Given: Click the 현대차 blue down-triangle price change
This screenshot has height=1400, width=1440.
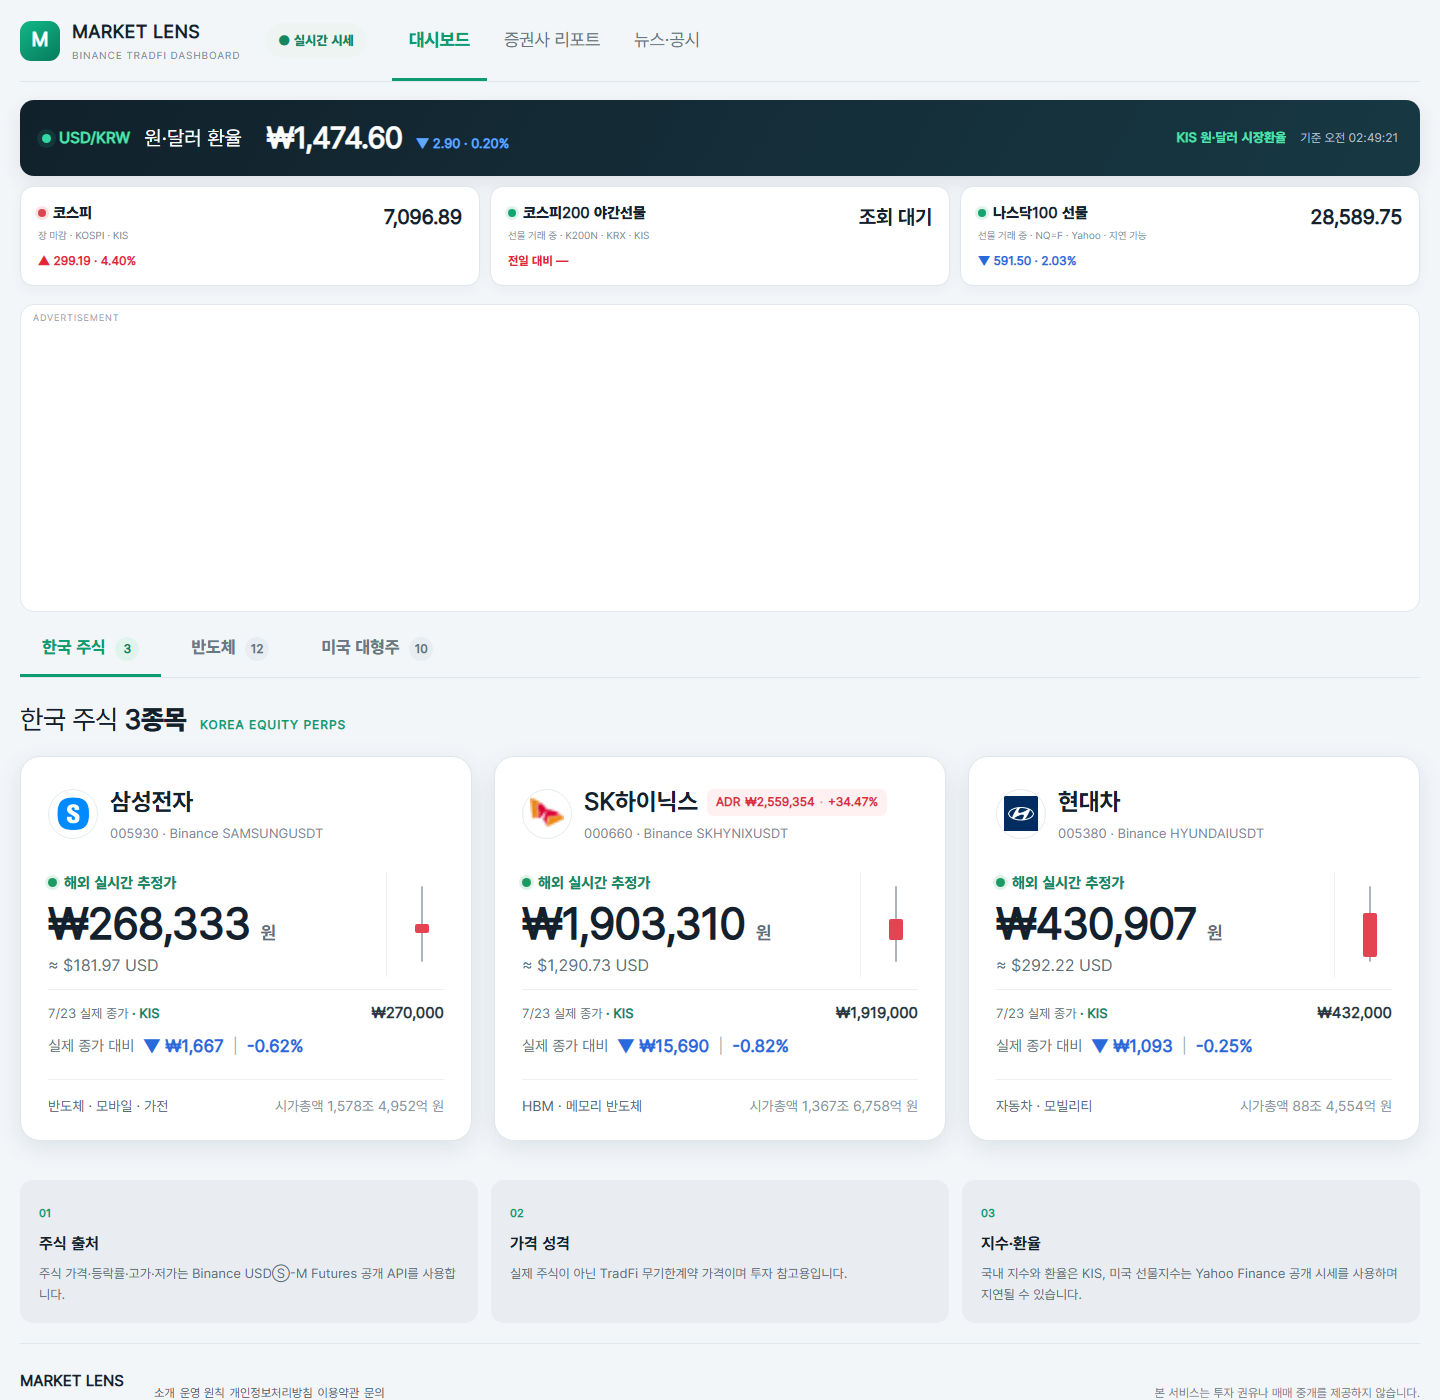Looking at the screenshot, I should tap(1132, 1046).
